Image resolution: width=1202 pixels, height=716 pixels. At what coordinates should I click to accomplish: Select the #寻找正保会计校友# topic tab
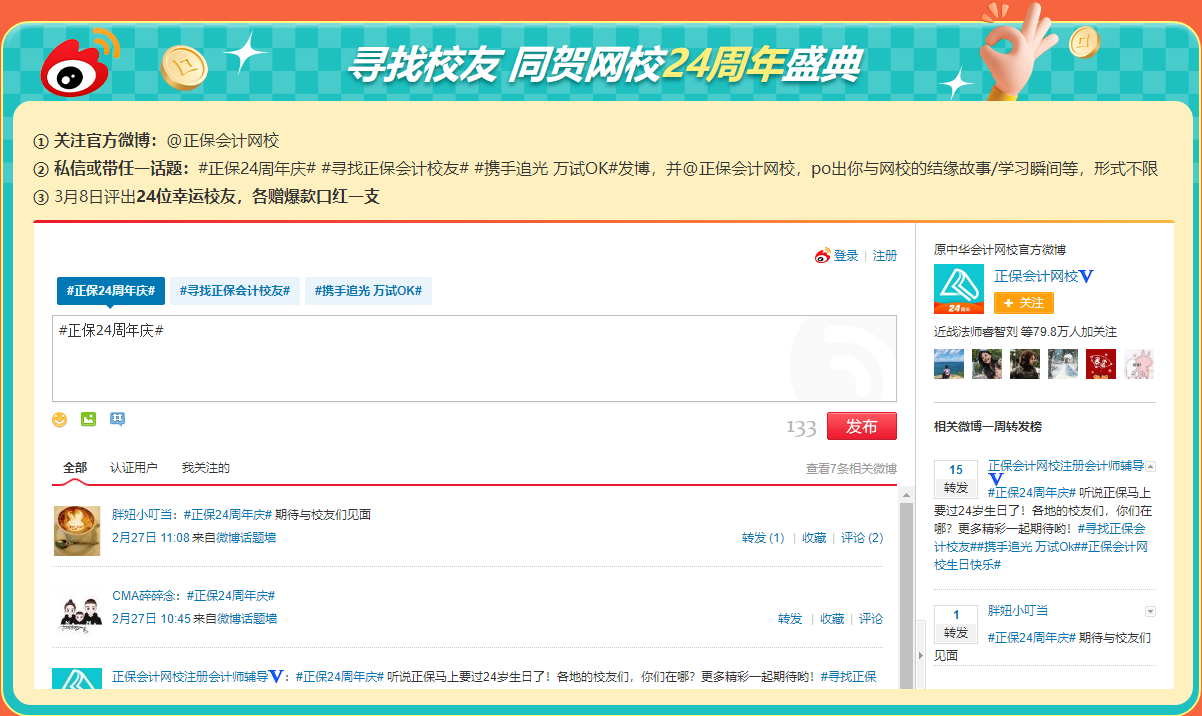point(235,291)
